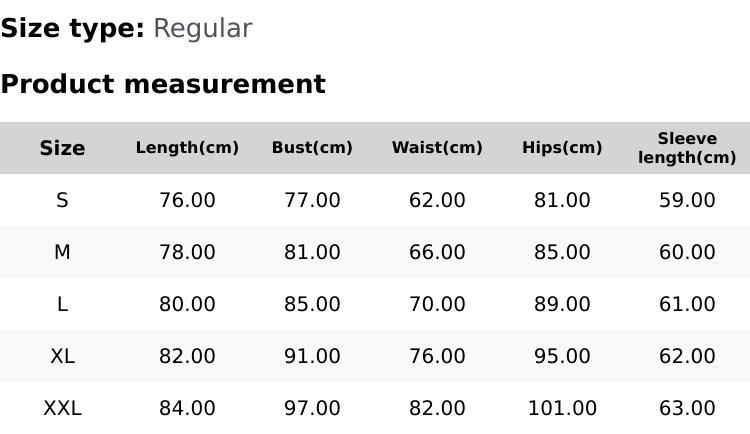750x434 pixels.
Task: Click the Bust(cm) column header
Action: (x=312, y=147)
